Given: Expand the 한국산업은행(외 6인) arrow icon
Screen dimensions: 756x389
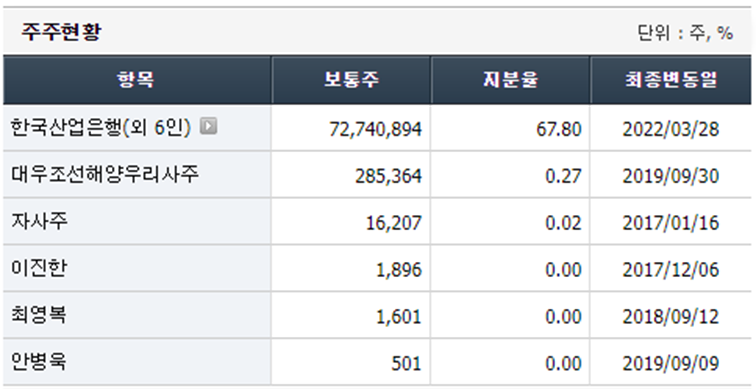Looking at the screenshot, I should click(208, 126).
